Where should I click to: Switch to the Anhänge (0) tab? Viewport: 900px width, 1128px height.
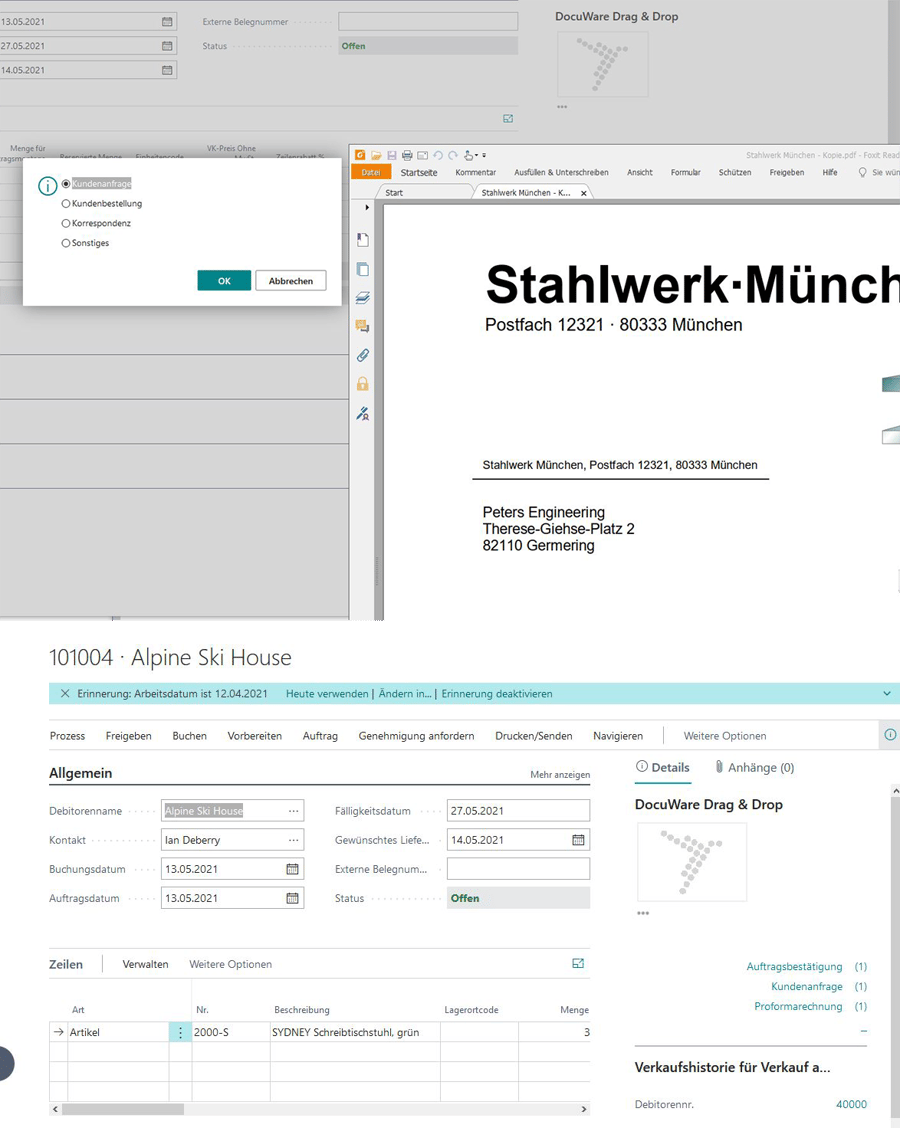tap(754, 768)
